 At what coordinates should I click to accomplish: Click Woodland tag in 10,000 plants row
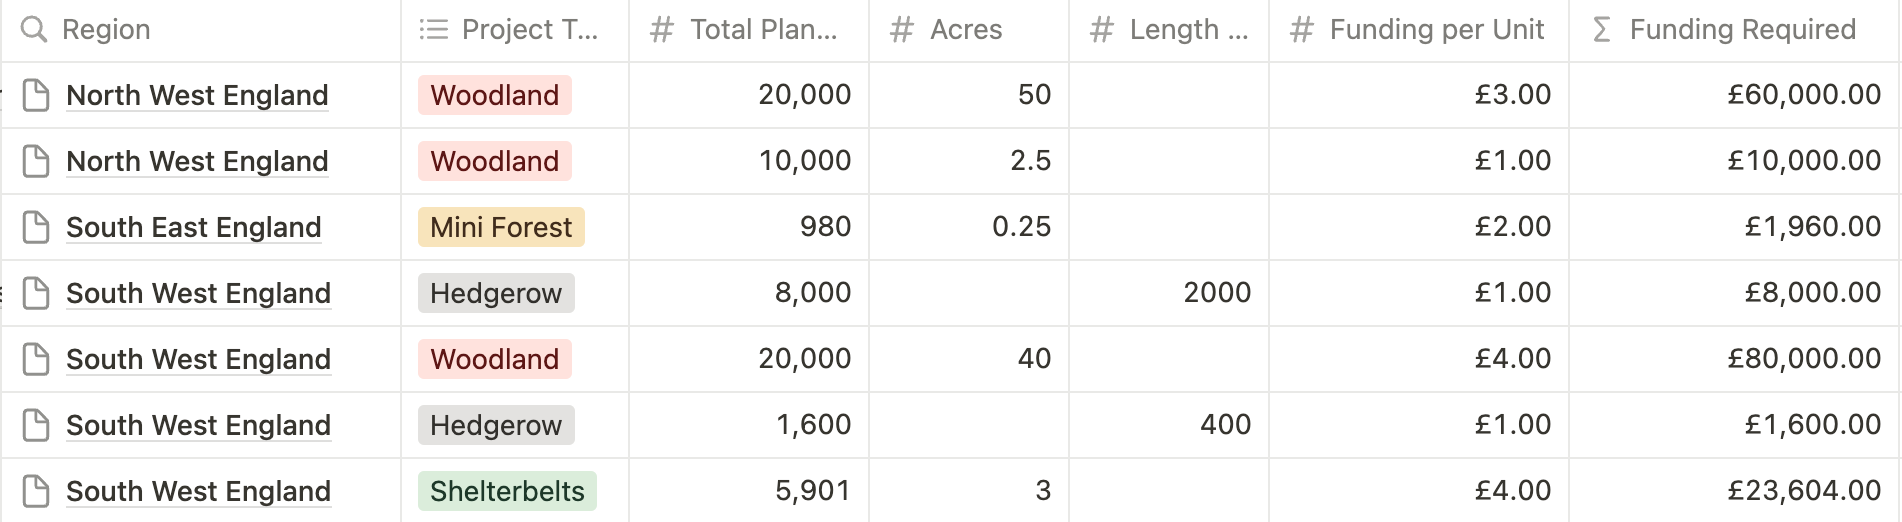click(x=494, y=161)
